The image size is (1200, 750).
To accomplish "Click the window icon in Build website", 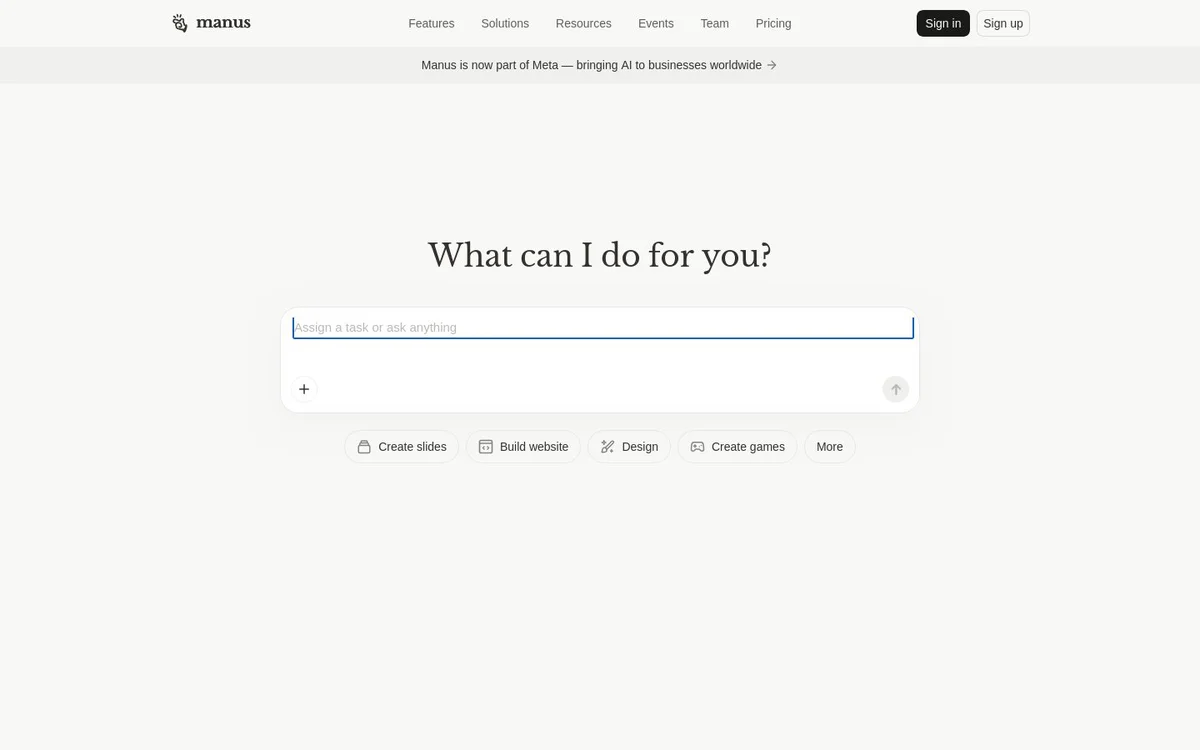I will click(486, 447).
